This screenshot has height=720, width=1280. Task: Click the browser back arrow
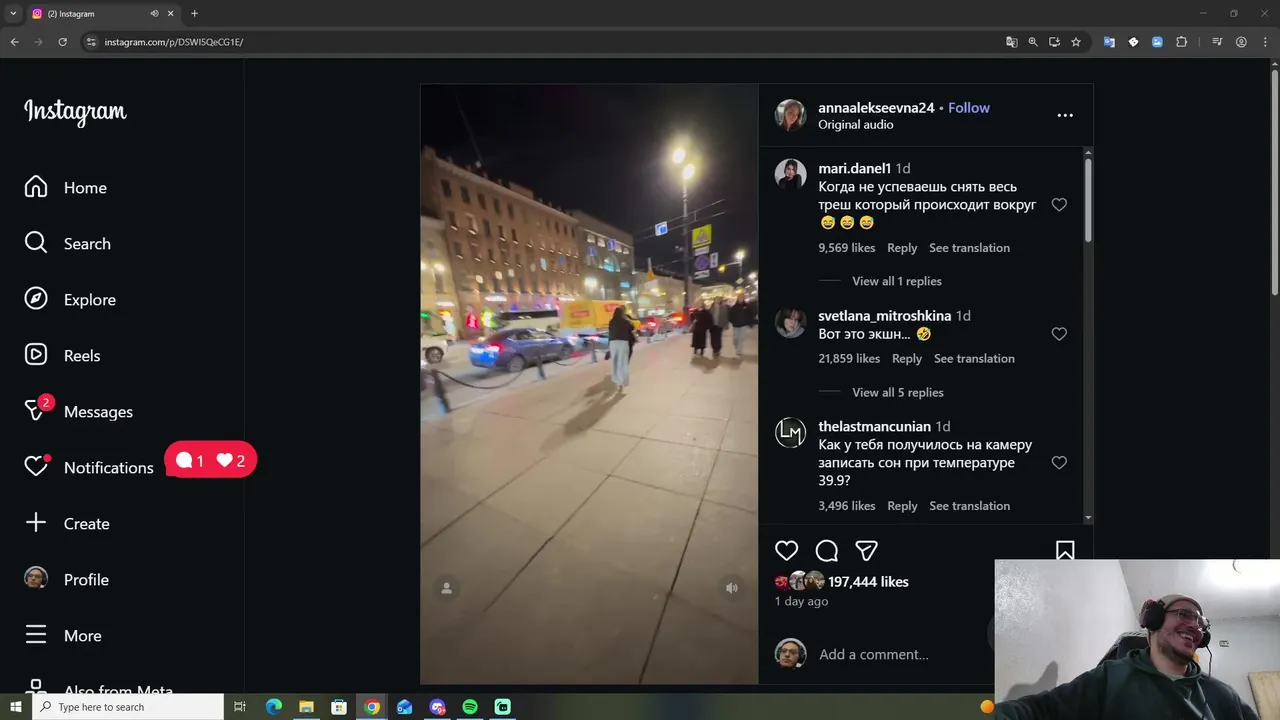(x=14, y=42)
